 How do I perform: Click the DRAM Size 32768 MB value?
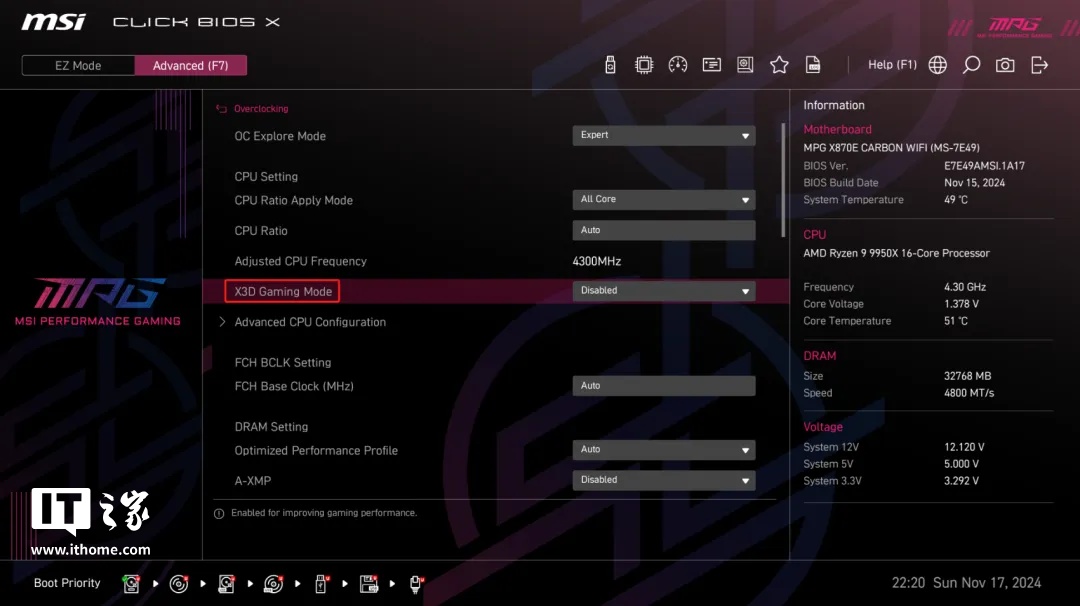tap(967, 376)
